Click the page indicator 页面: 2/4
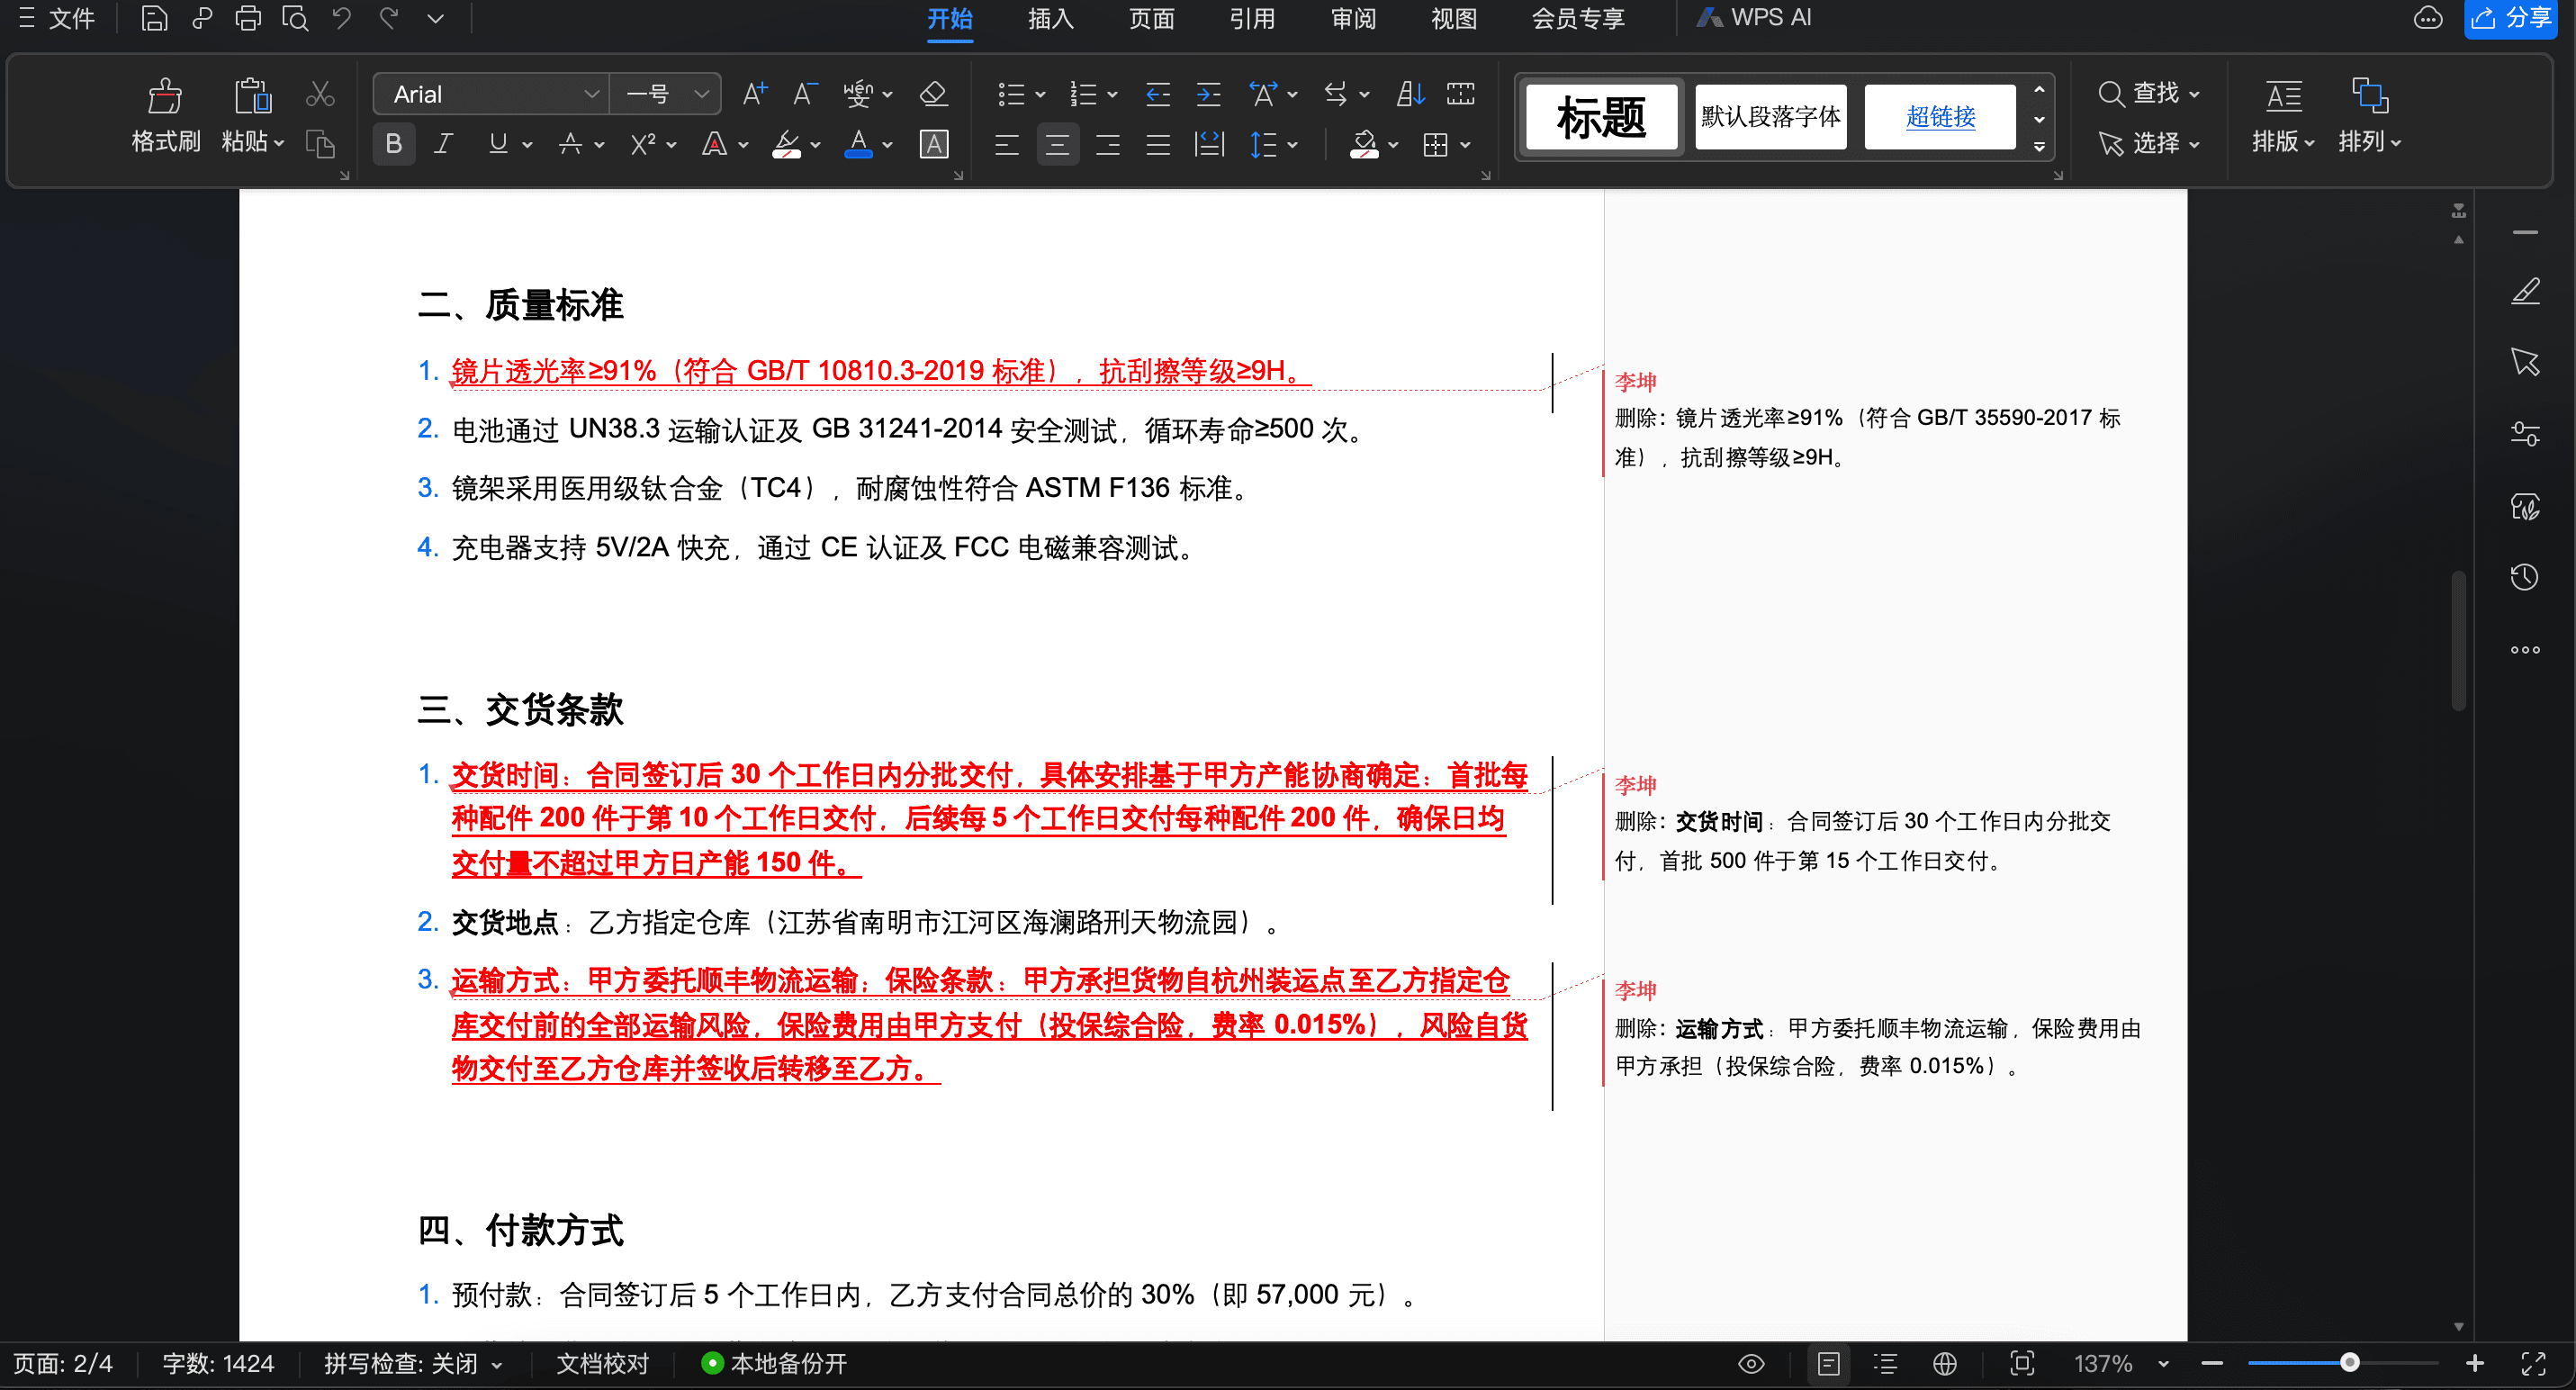2576x1390 pixels. click(x=63, y=1364)
